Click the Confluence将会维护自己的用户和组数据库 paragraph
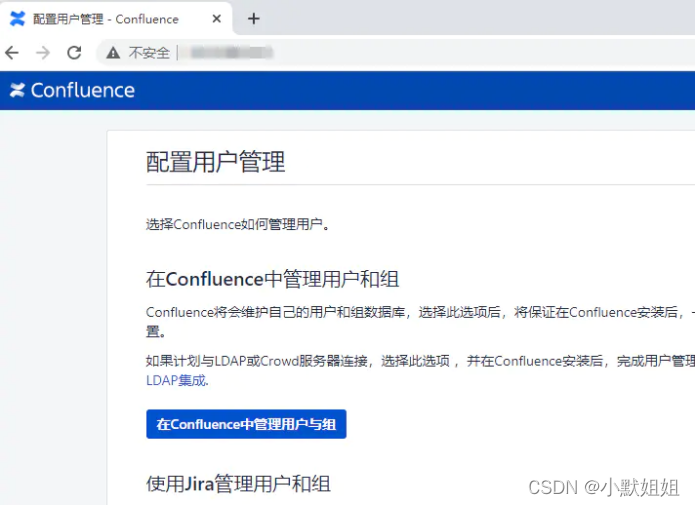Screen dimensions: 695x506 (420, 321)
